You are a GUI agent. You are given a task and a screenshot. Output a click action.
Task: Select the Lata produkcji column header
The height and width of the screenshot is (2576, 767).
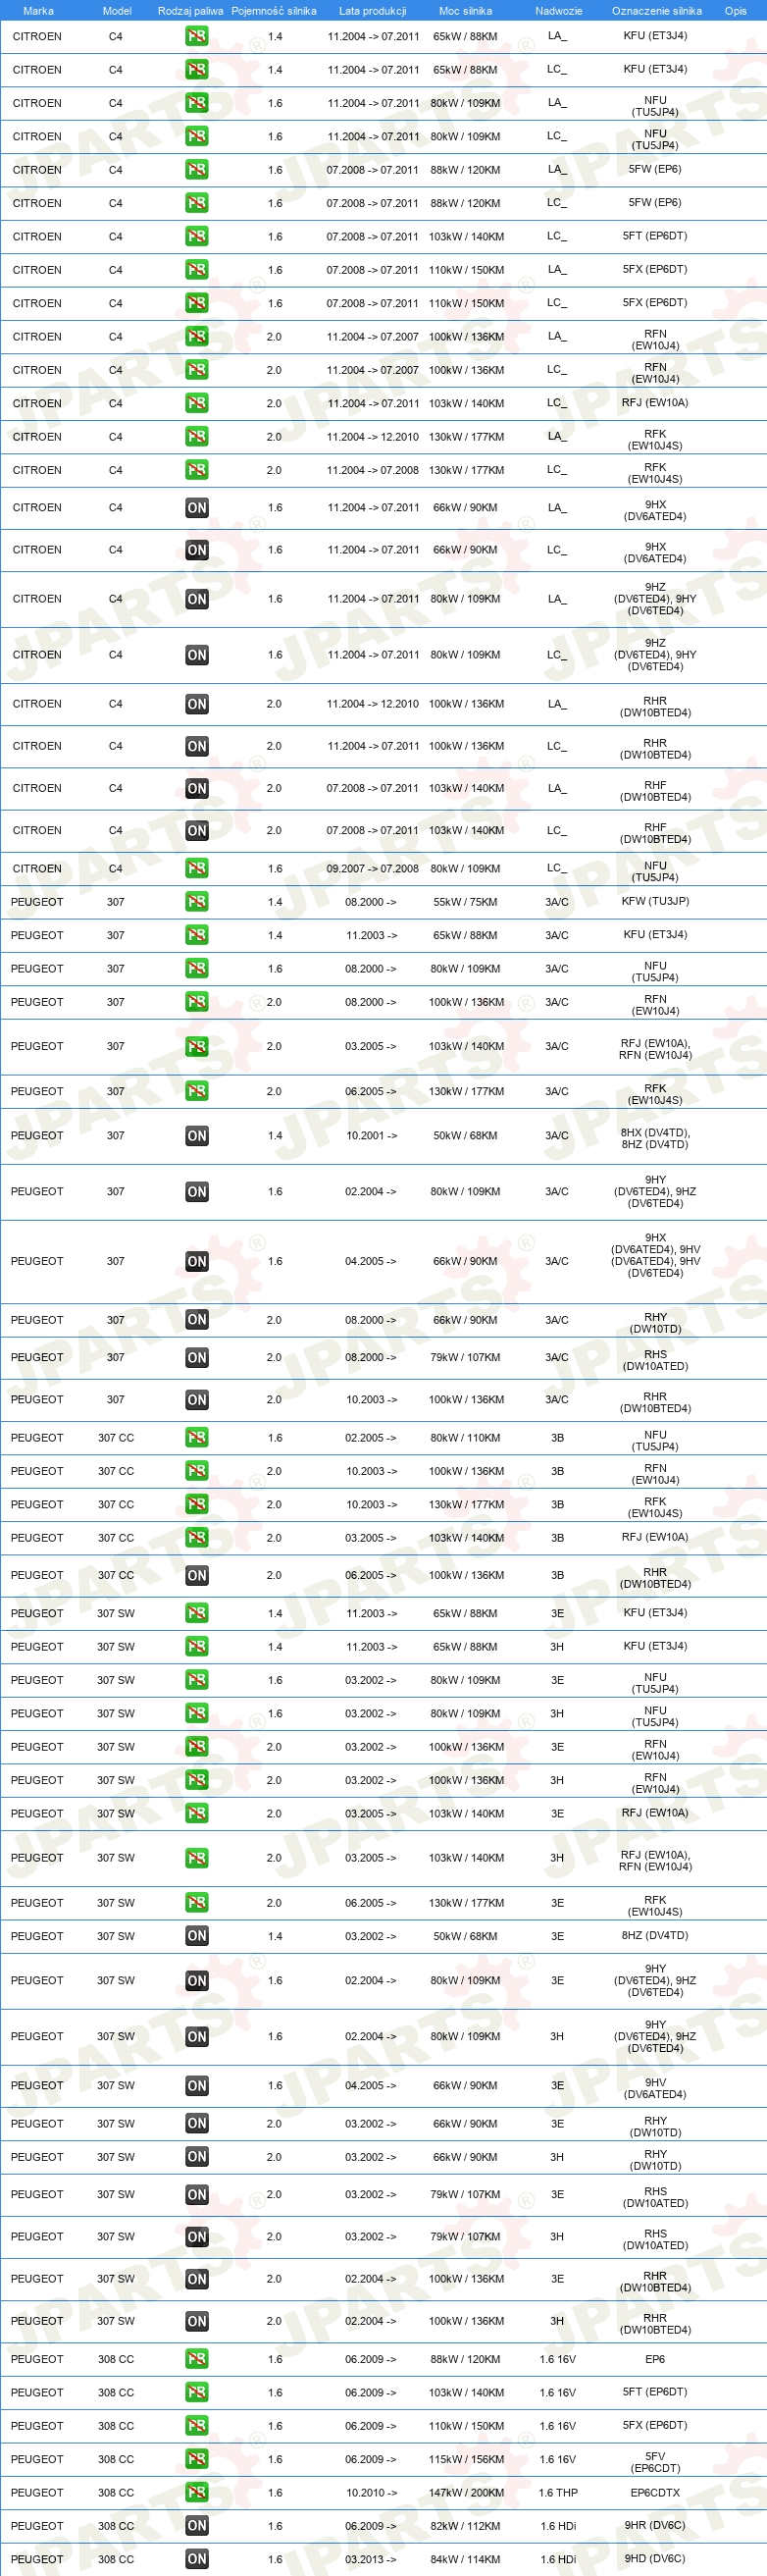click(372, 11)
